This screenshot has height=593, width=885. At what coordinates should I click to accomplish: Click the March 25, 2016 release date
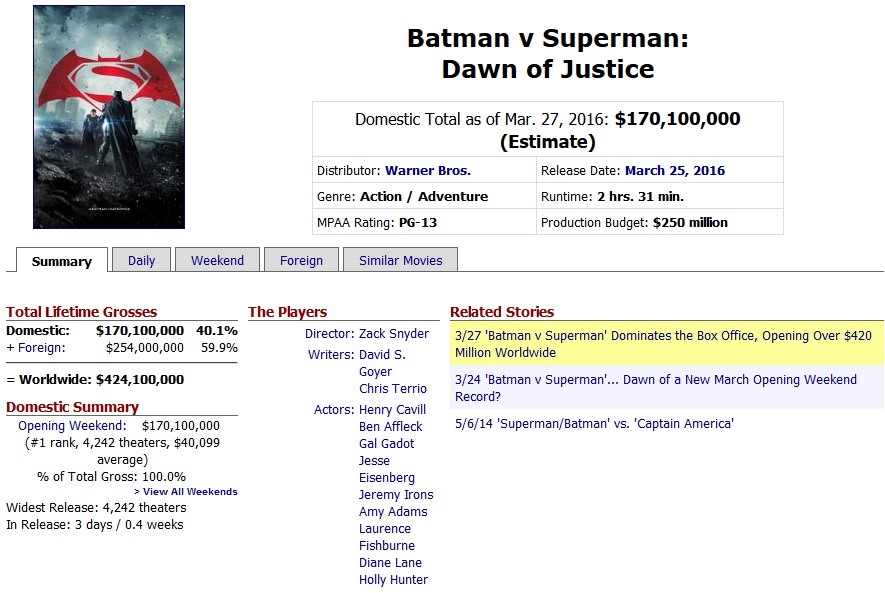[x=674, y=170]
